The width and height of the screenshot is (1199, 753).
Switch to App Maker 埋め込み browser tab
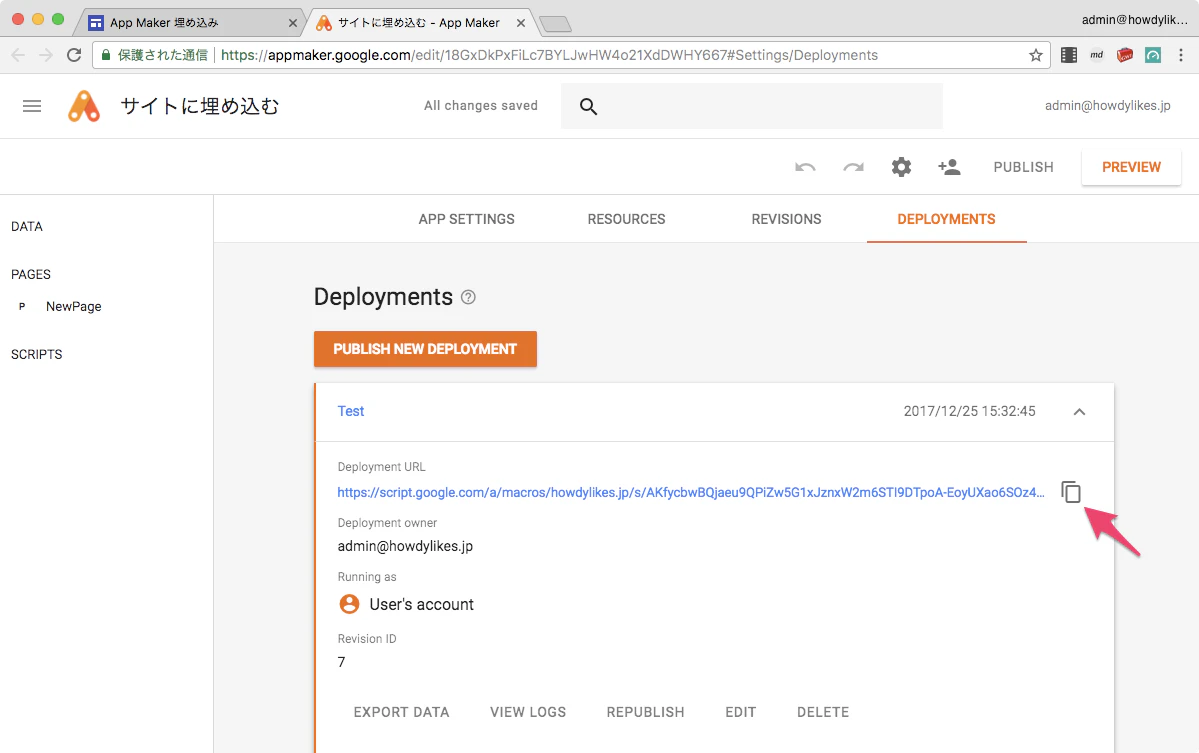click(188, 23)
